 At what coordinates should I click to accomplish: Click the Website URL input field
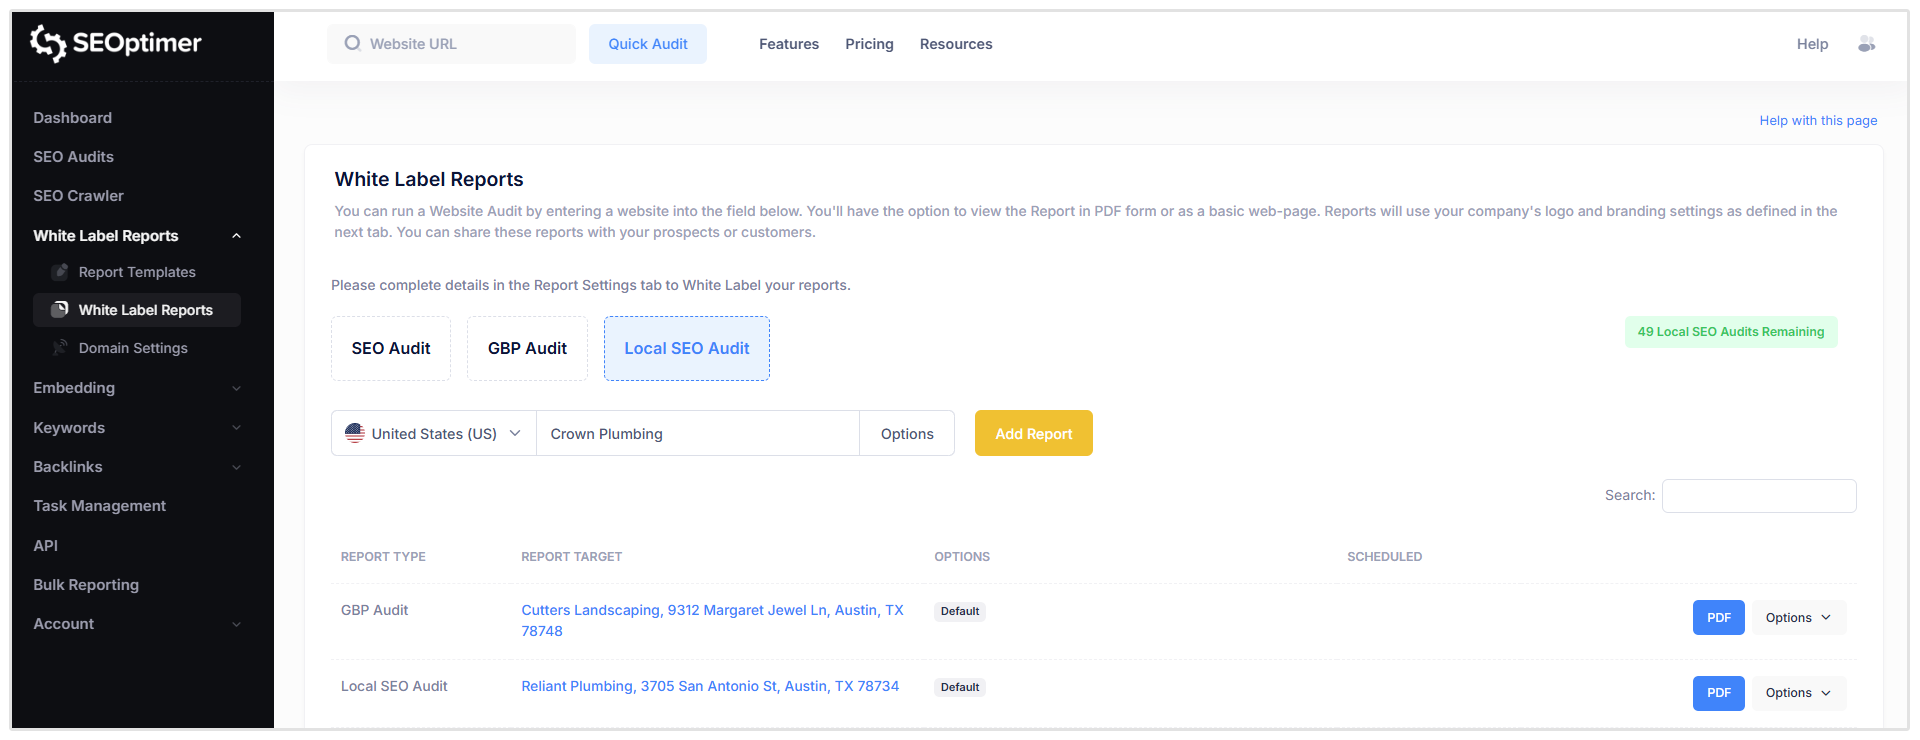click(451, 44)
